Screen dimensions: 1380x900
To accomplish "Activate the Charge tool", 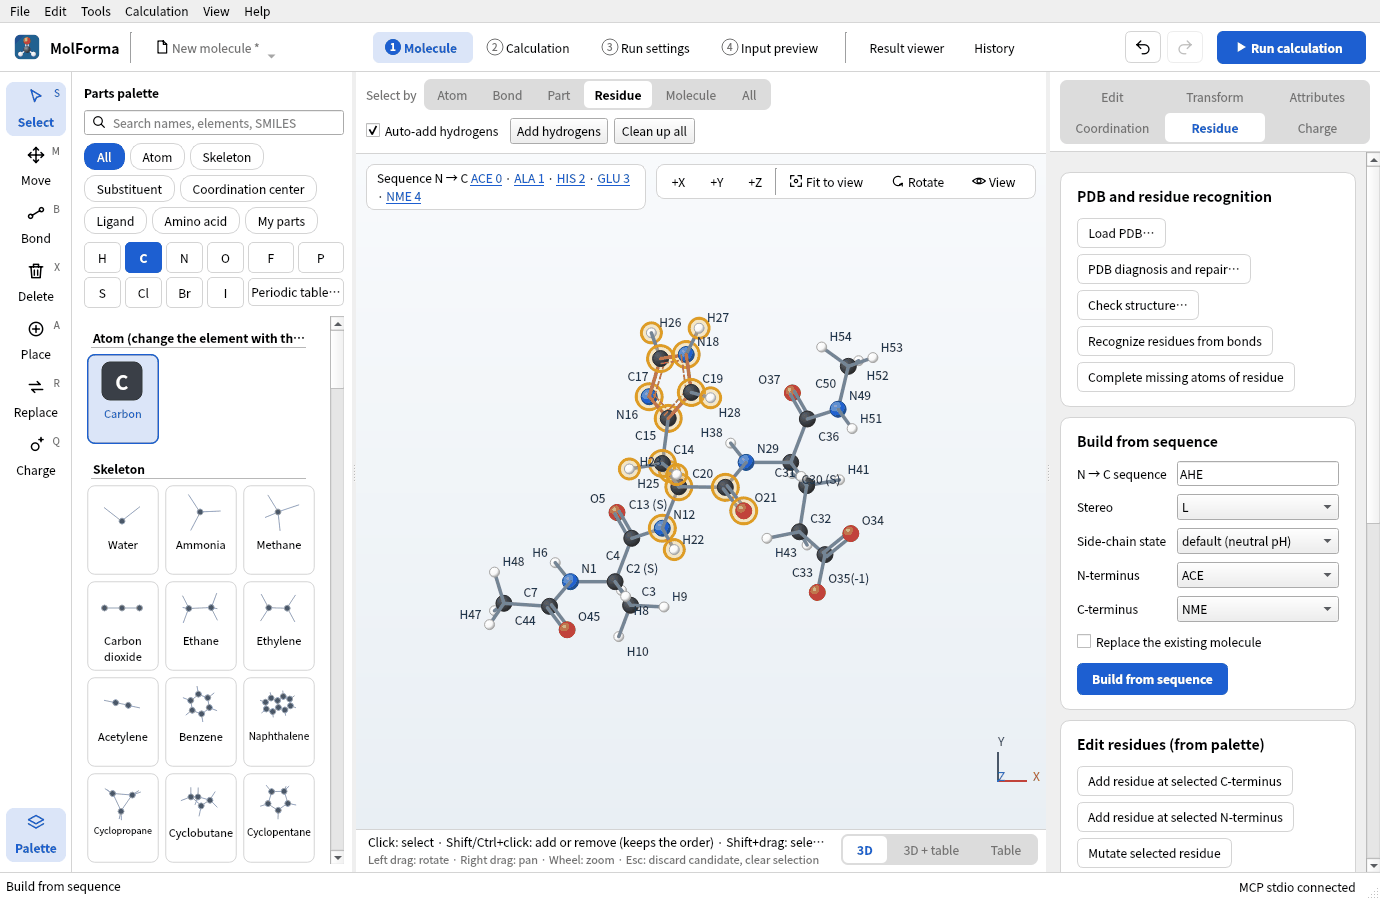I will point(36,456).
